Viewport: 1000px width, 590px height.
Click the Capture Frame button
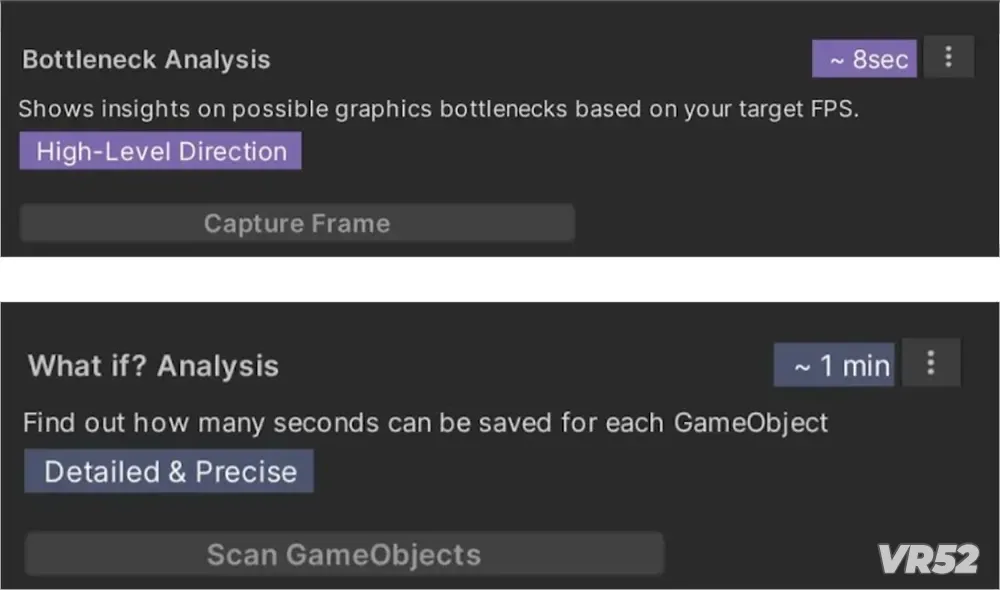pyautogui.click(x=297, y=223)
